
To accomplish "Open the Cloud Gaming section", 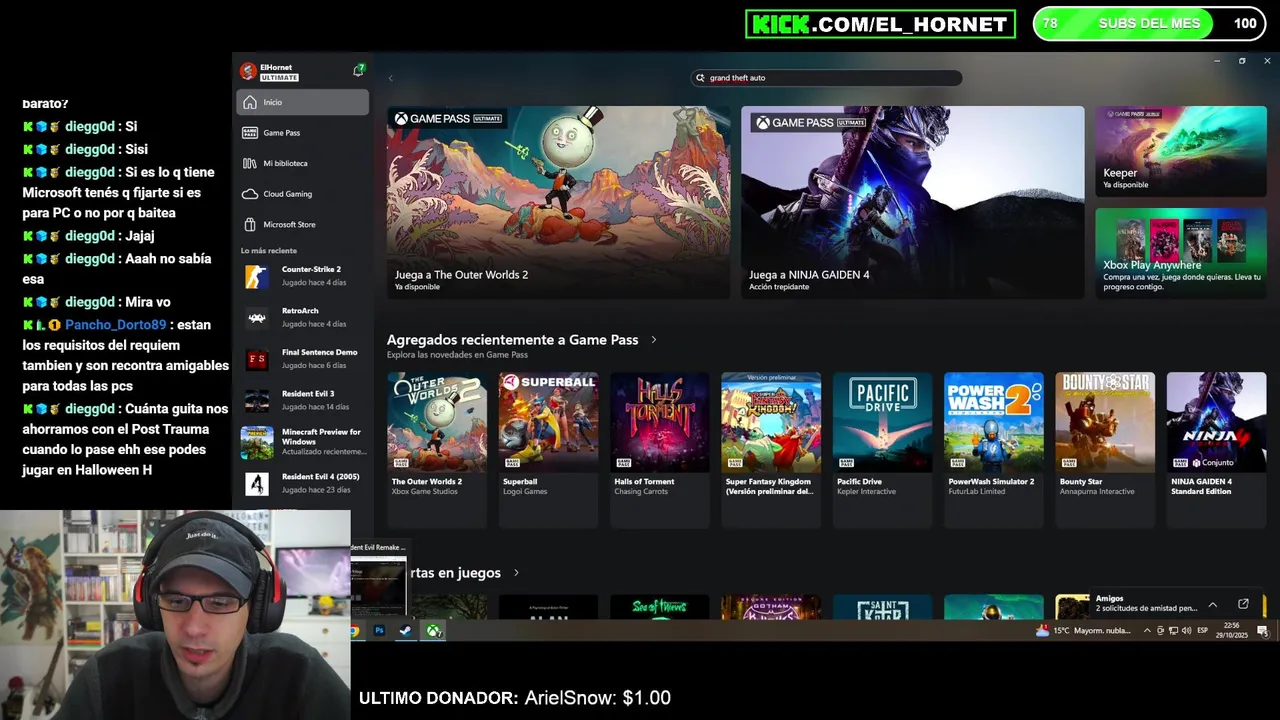I will (x=303, y=194).
